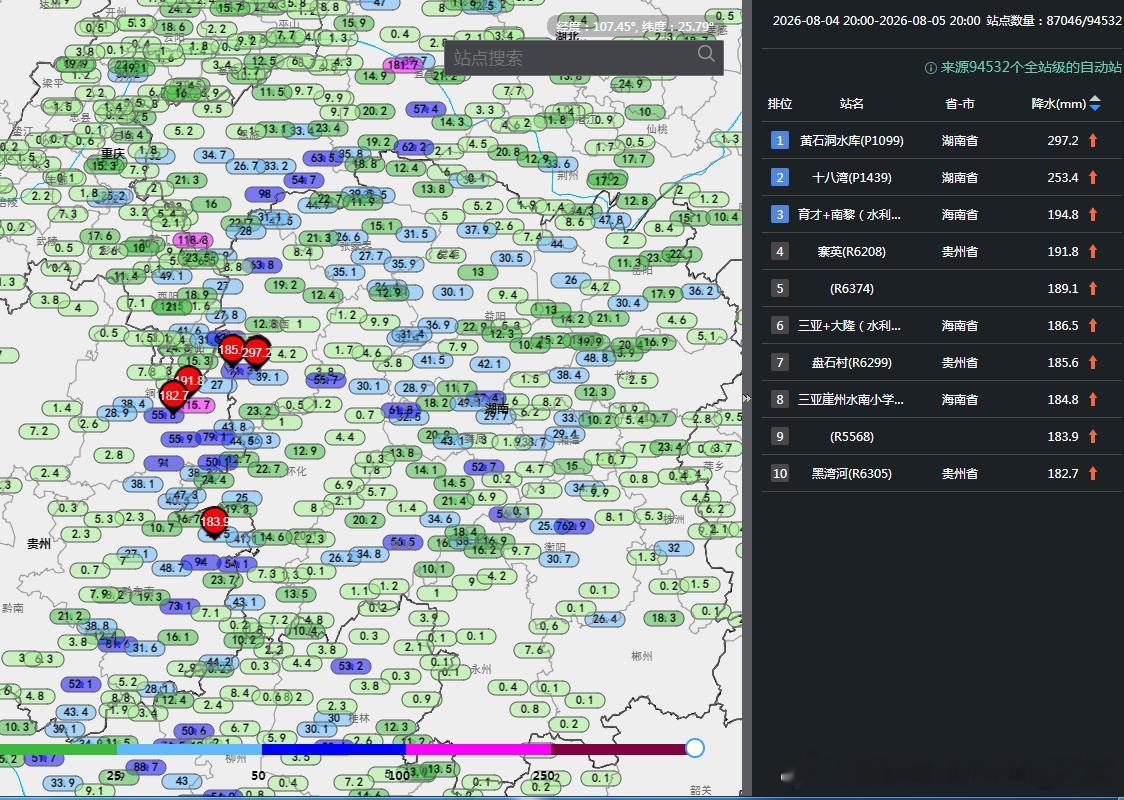Select station 育才+南黎 in ranking list
Image resolution: width=1124 pixels, height=800 pixels.
click(x=849, y=214)
